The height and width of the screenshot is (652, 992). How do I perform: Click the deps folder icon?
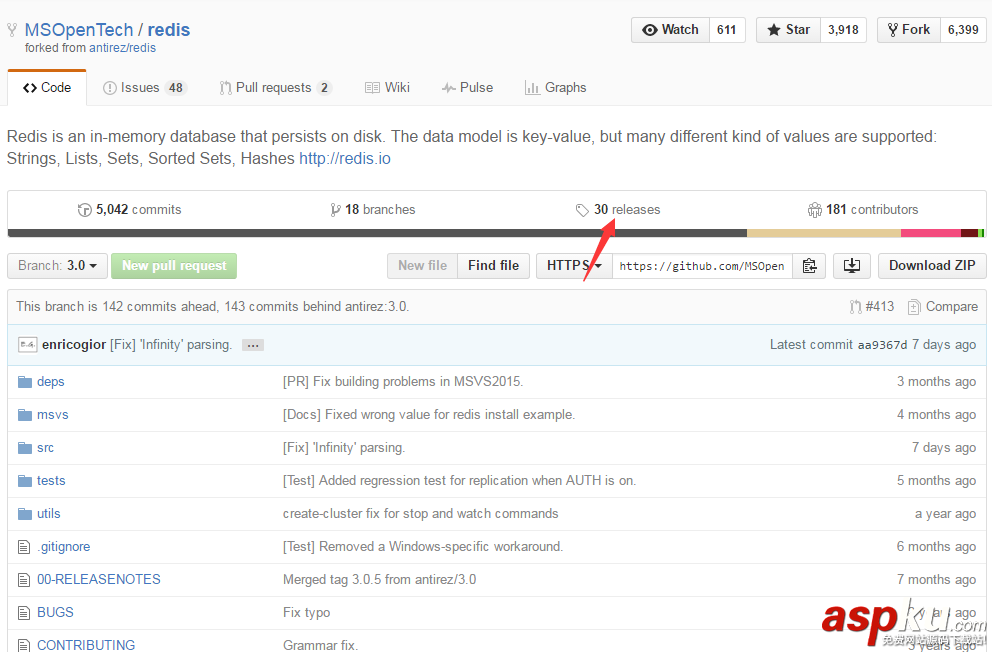[25, 382]
